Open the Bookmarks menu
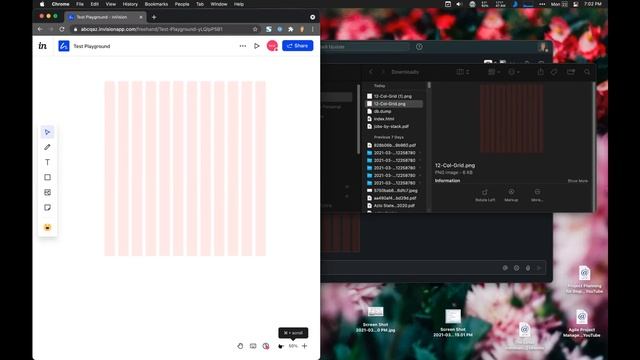The image size is (640, 360). pyautogui.click(x=156, y=4)
